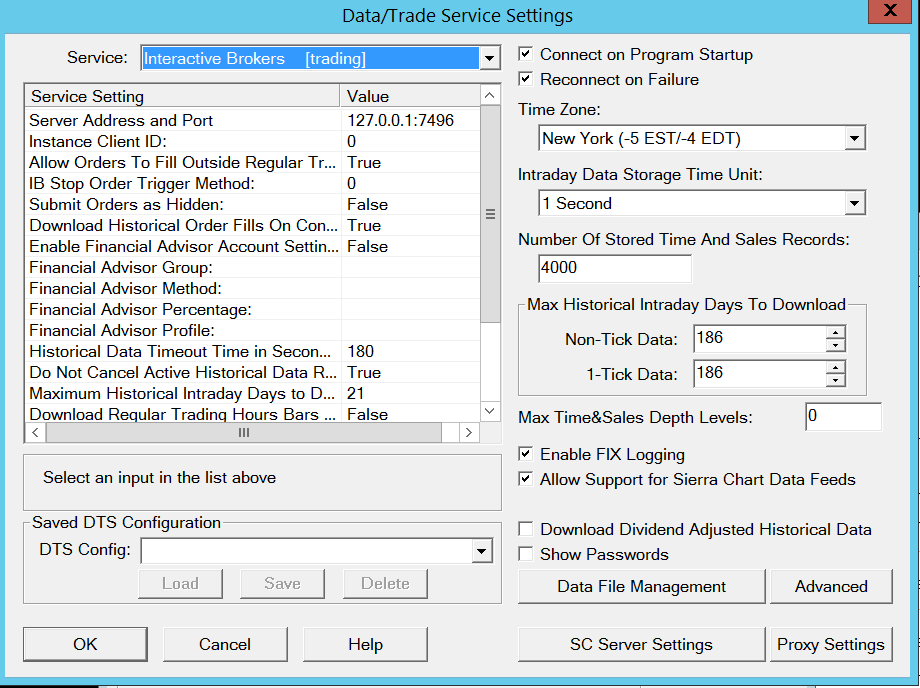Image resolution: width=920 pixels, height=688 pixels.
Task: Decrease Non-Tick Data days with down arrow
Action: [x=836, y=345]
